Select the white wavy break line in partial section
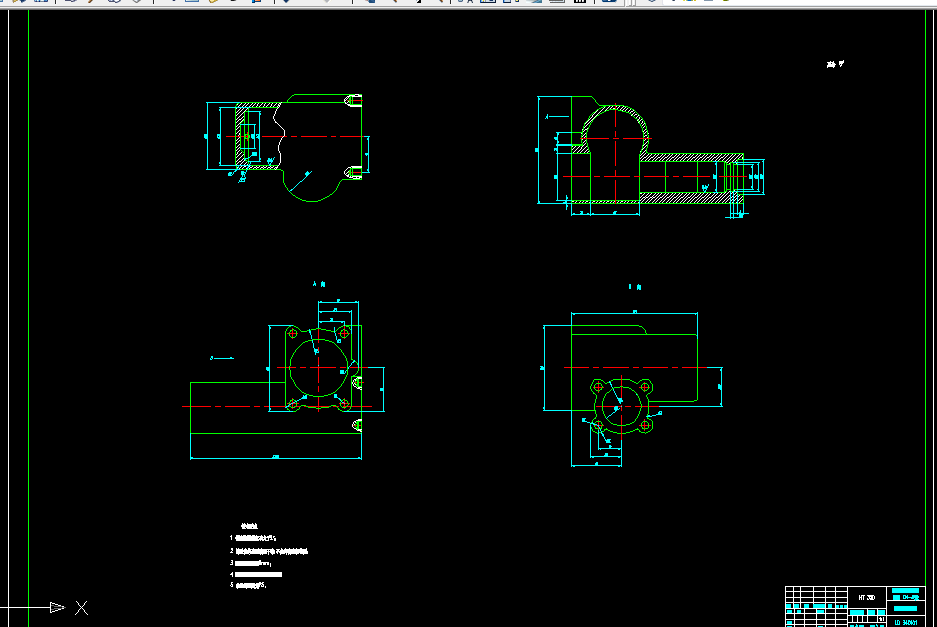The height and width of the screenshot is (627, 937). (278, 136)
